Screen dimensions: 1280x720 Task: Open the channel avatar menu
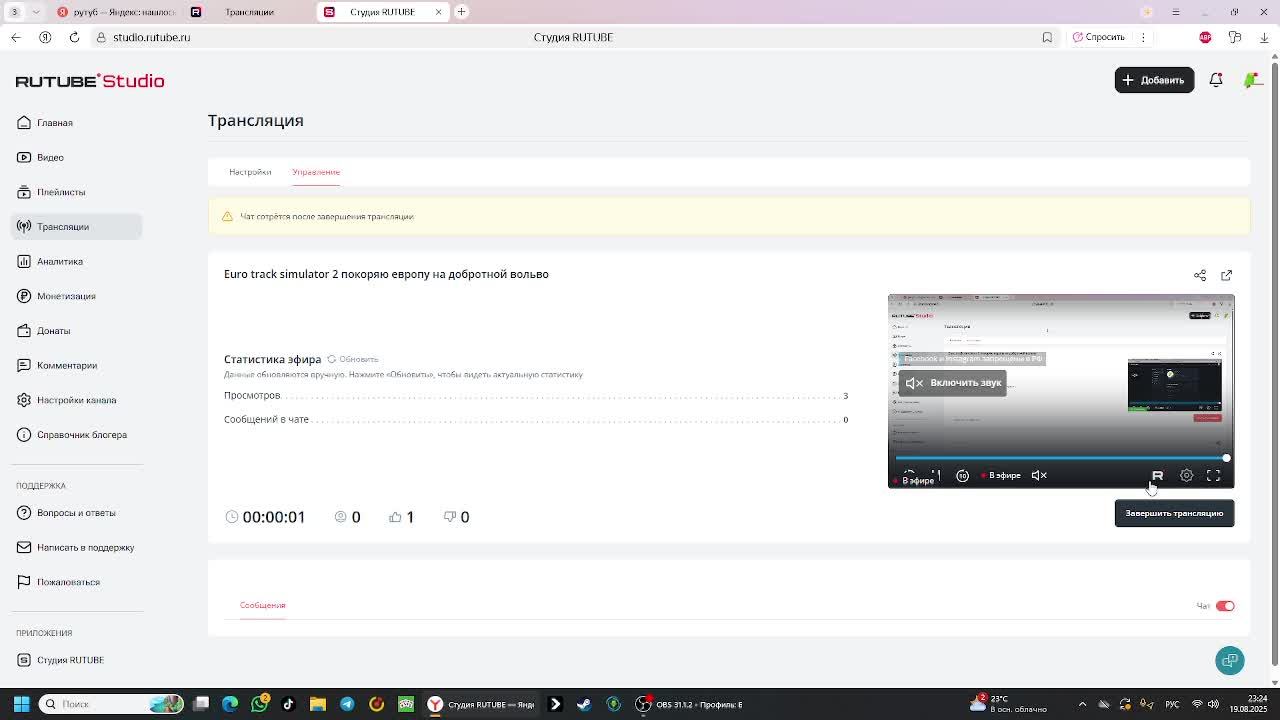[1251, 80]
